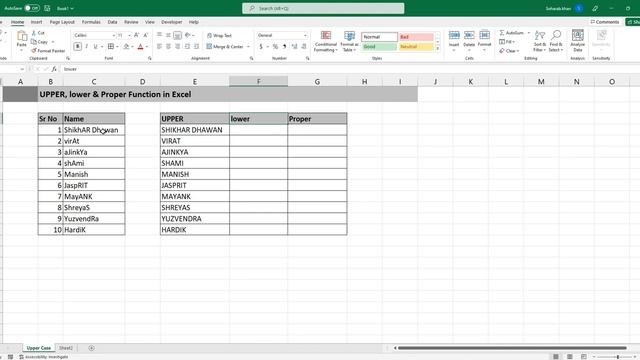Open the Name Box dropdown arrow

point(22,69)
